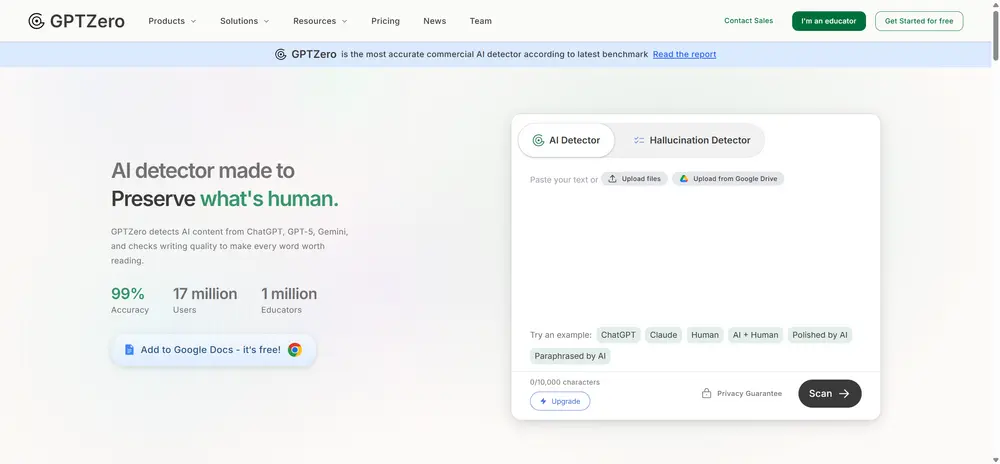Open the Team page

coord(480,21)
